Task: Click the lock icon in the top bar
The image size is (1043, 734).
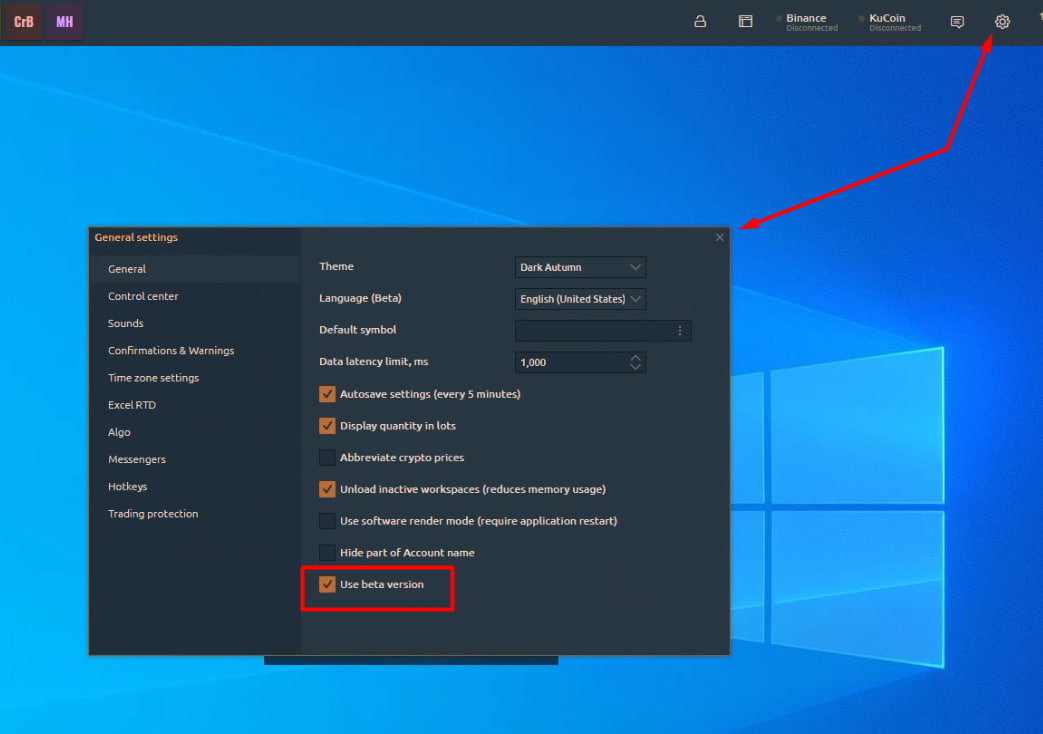Action: coord(700,22)
